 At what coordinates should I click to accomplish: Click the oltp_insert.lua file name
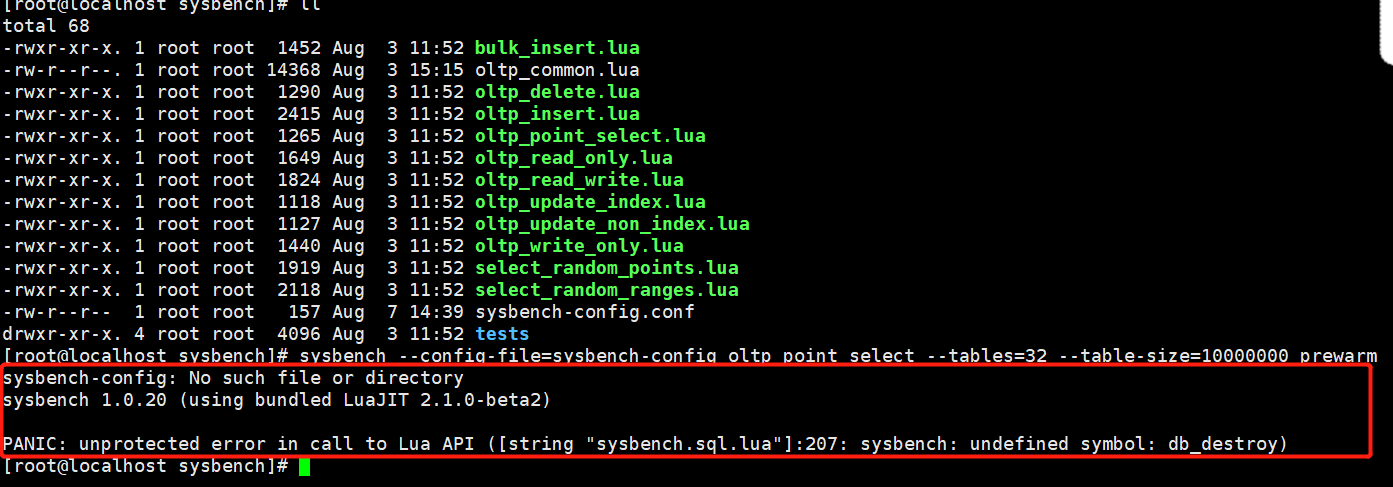click(x=556, y=114)
